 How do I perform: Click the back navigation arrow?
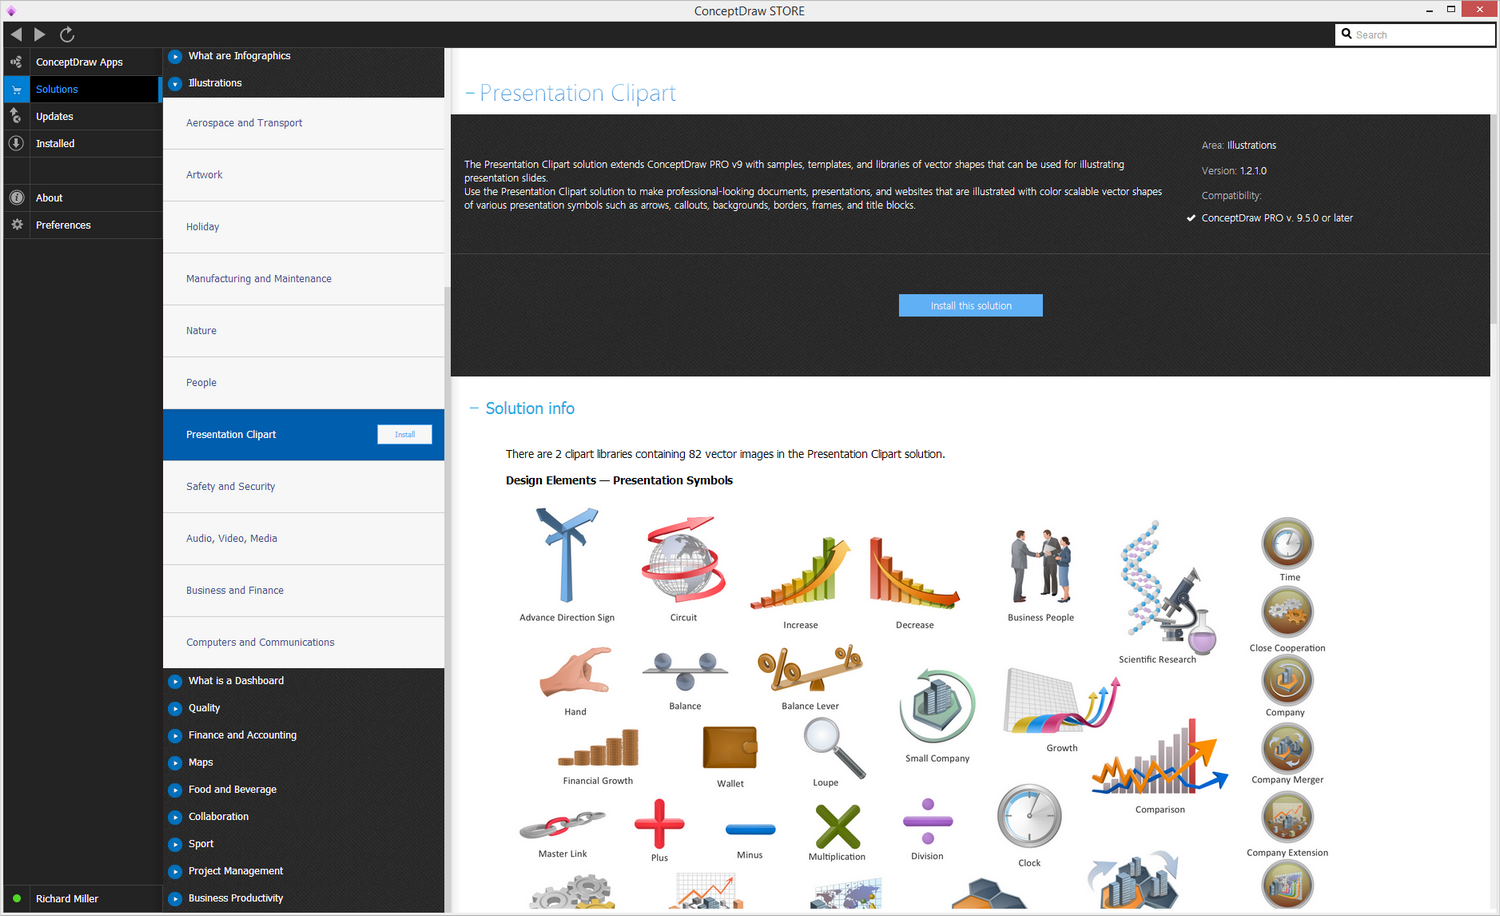(x=16, y=34)
